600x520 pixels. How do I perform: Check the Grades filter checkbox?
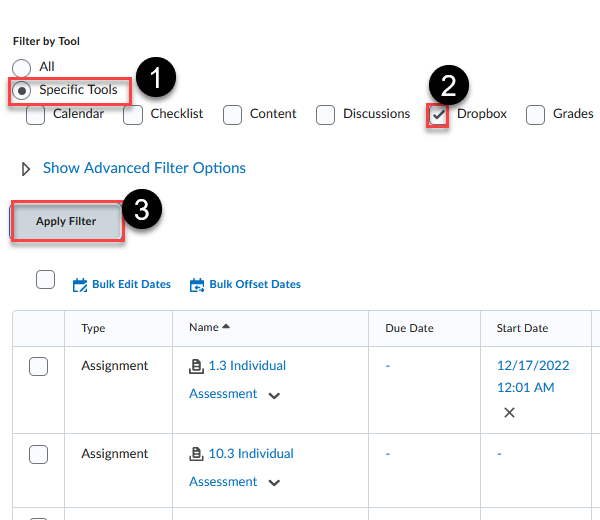pyautogui.click(x=535, y=115)
